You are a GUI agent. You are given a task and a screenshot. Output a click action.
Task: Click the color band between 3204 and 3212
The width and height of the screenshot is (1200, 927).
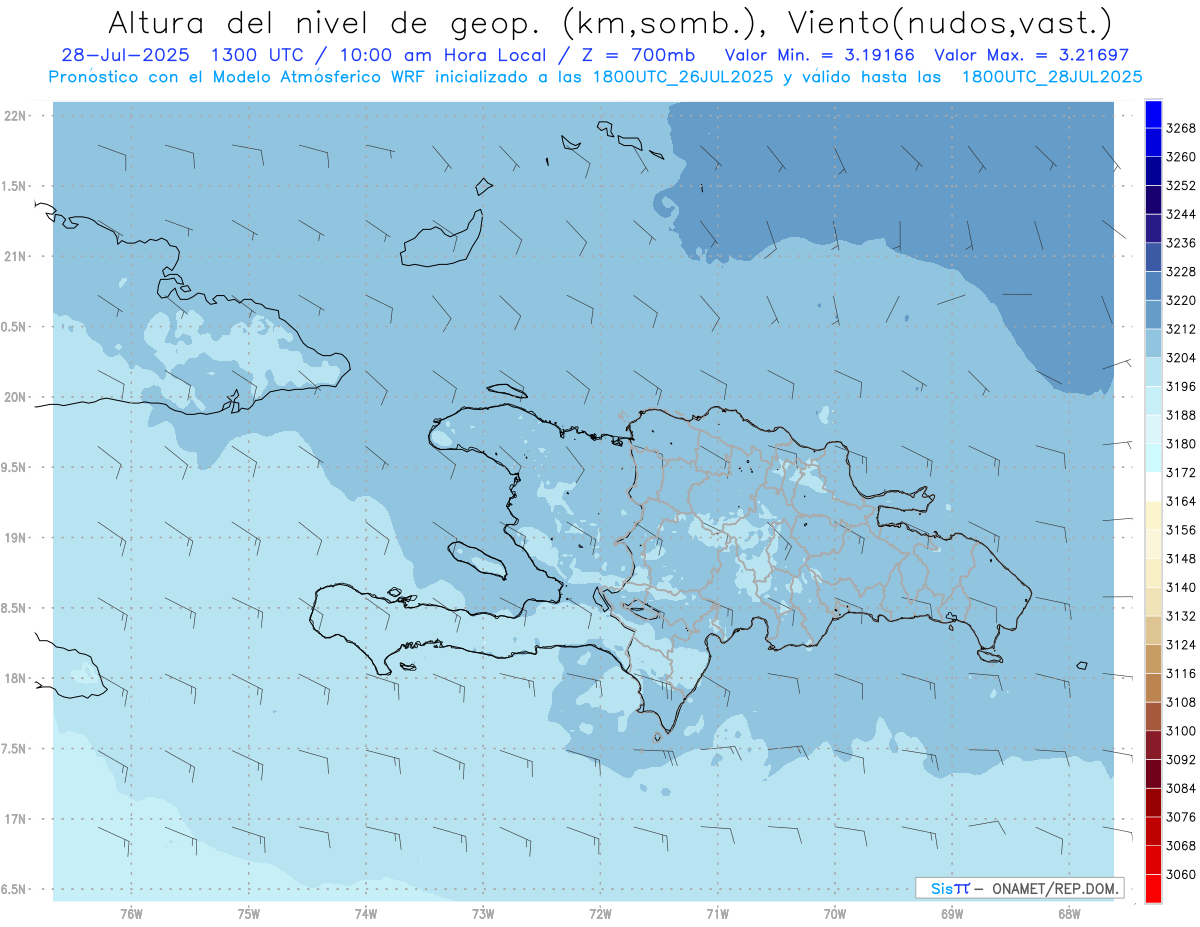coord(1153,343)
